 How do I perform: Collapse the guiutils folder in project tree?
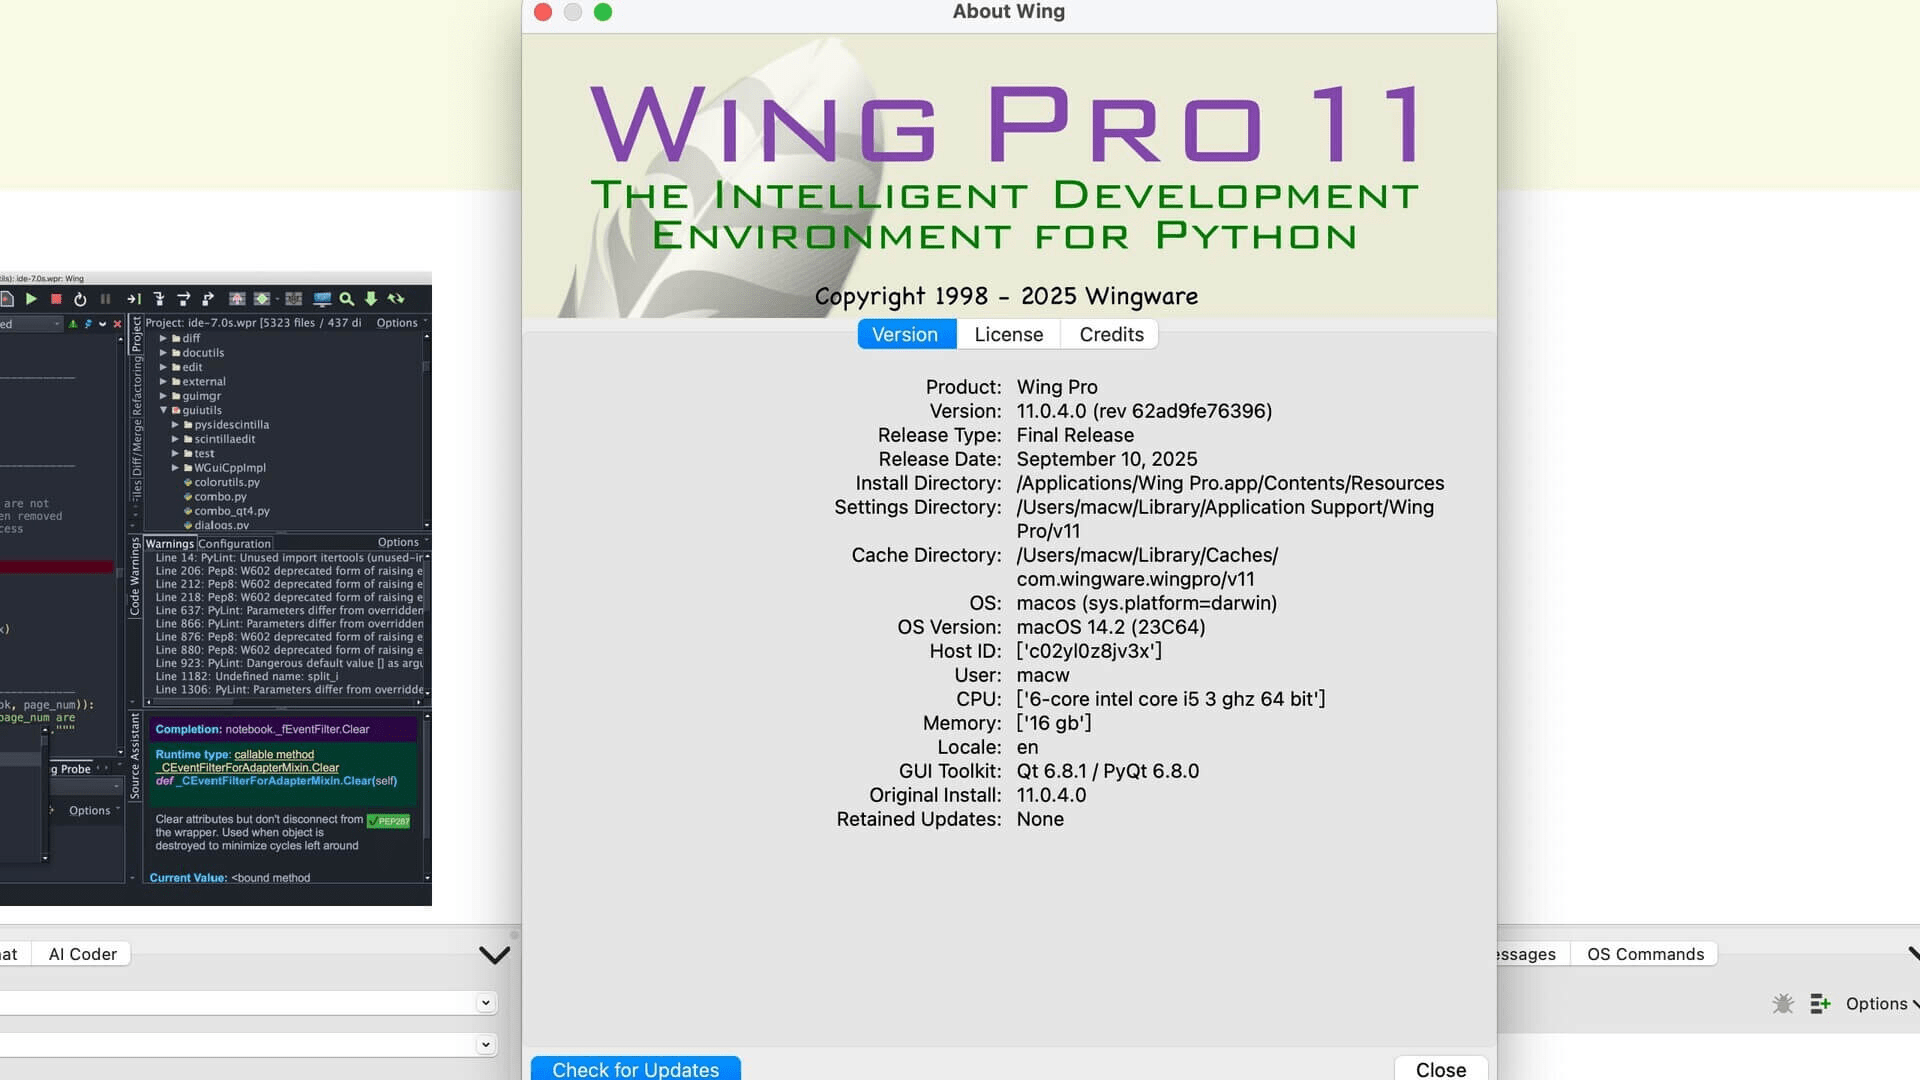click(x=164, y=410)
